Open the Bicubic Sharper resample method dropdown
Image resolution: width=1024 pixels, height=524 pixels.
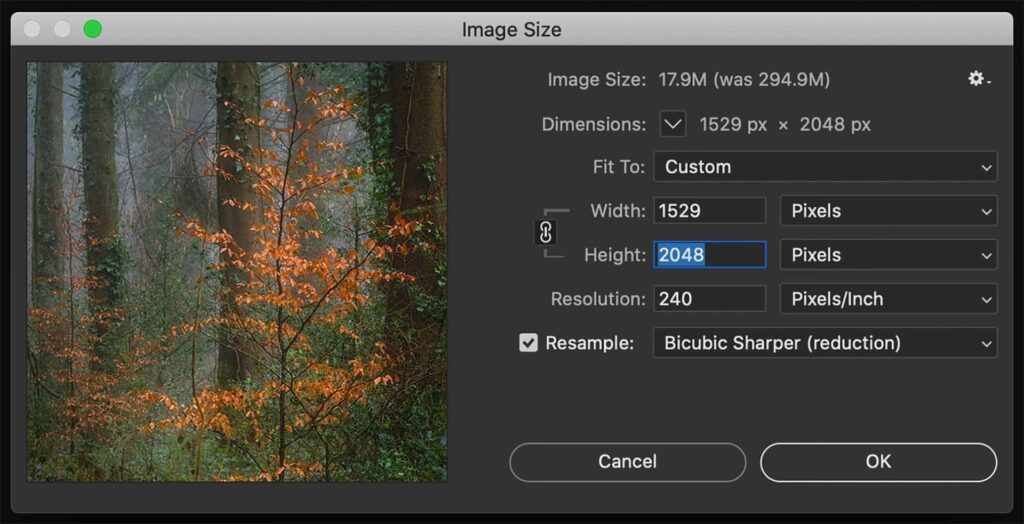[825, 343]
